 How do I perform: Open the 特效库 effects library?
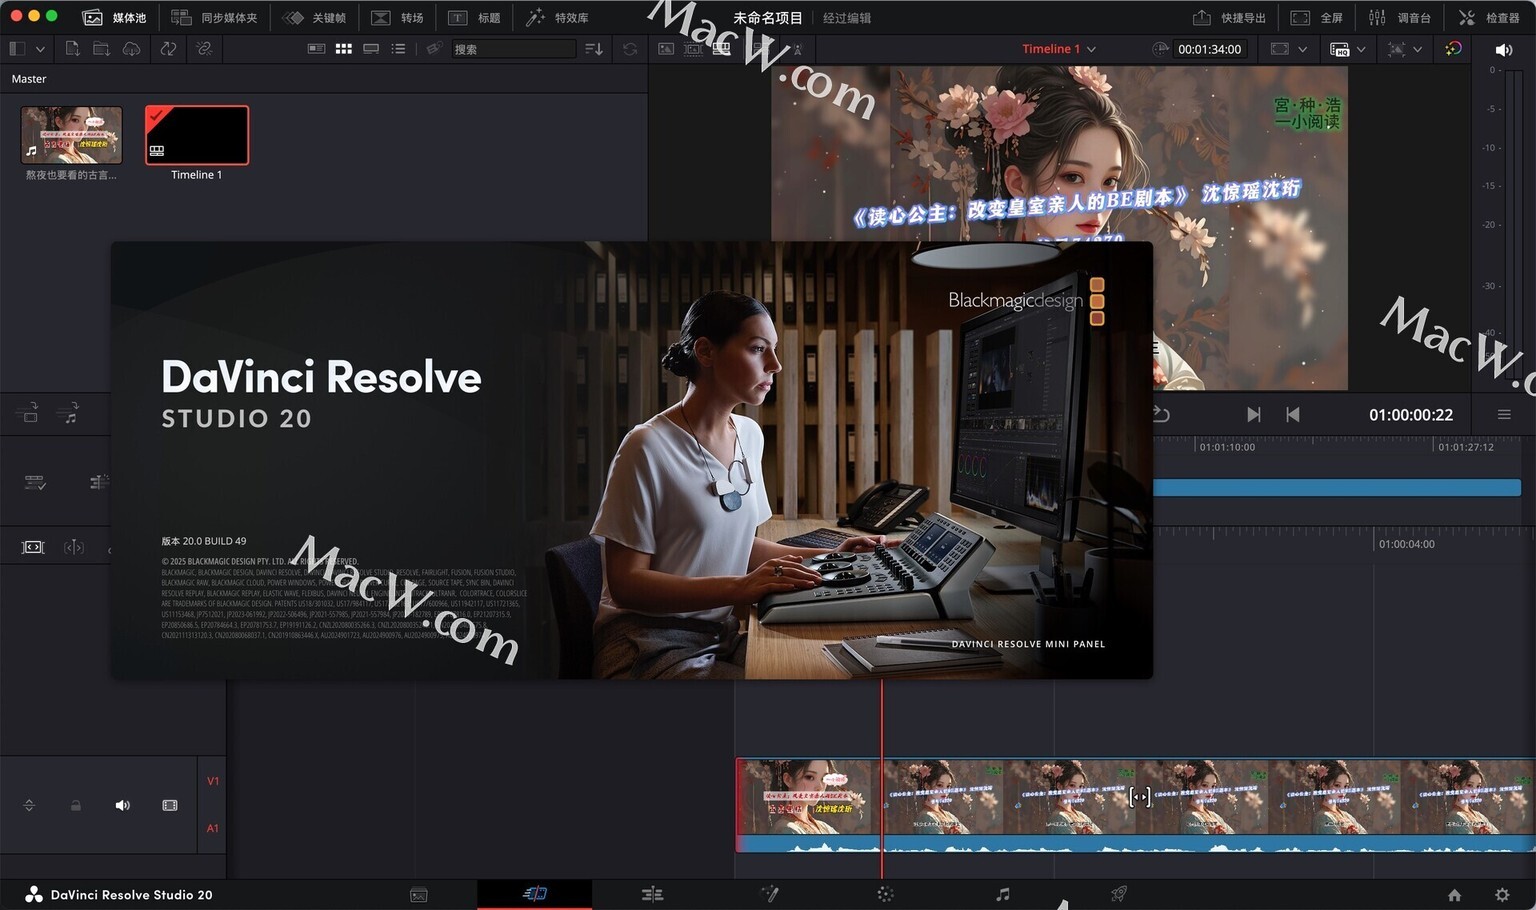pos(557,17)
